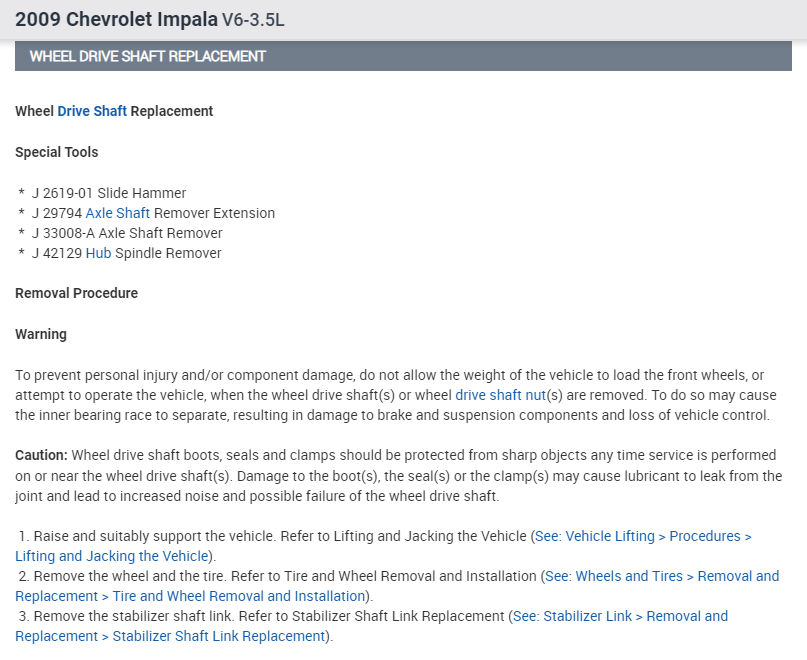The width and height of the screenshot is (807, 660).
Task: Open See: Vehicle Lifting > Procedures link
Action: [x=643, y=536]
